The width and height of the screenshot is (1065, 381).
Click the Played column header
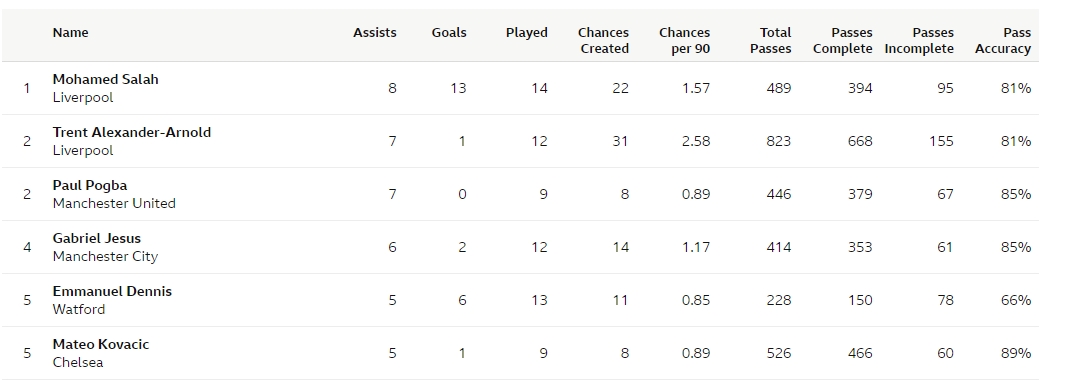coord(526,33)
